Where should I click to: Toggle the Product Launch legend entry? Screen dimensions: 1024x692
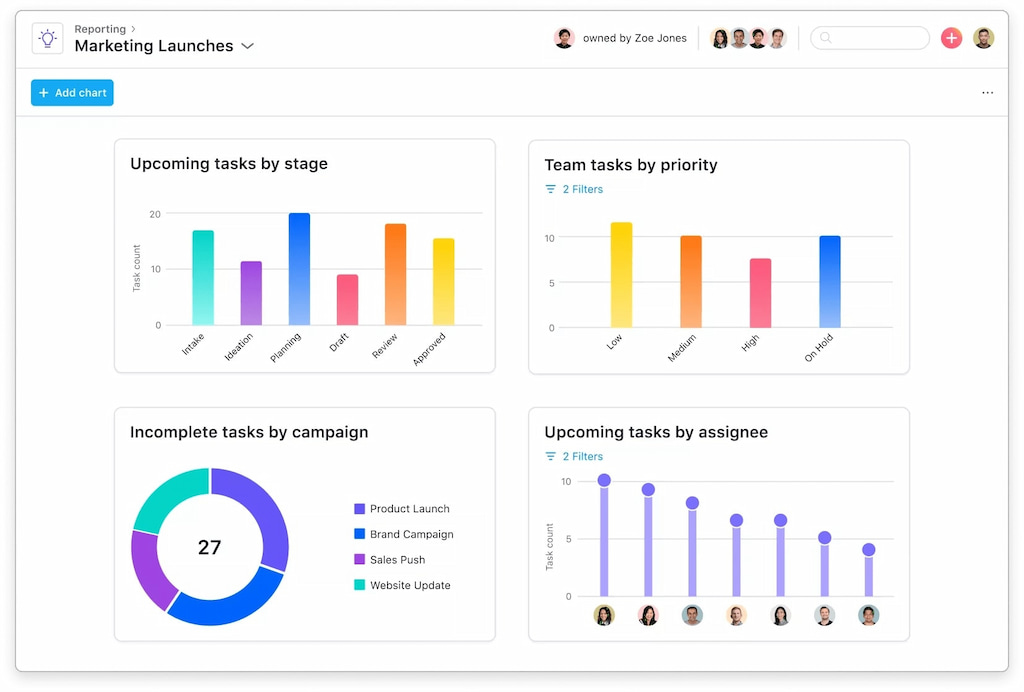401,508
